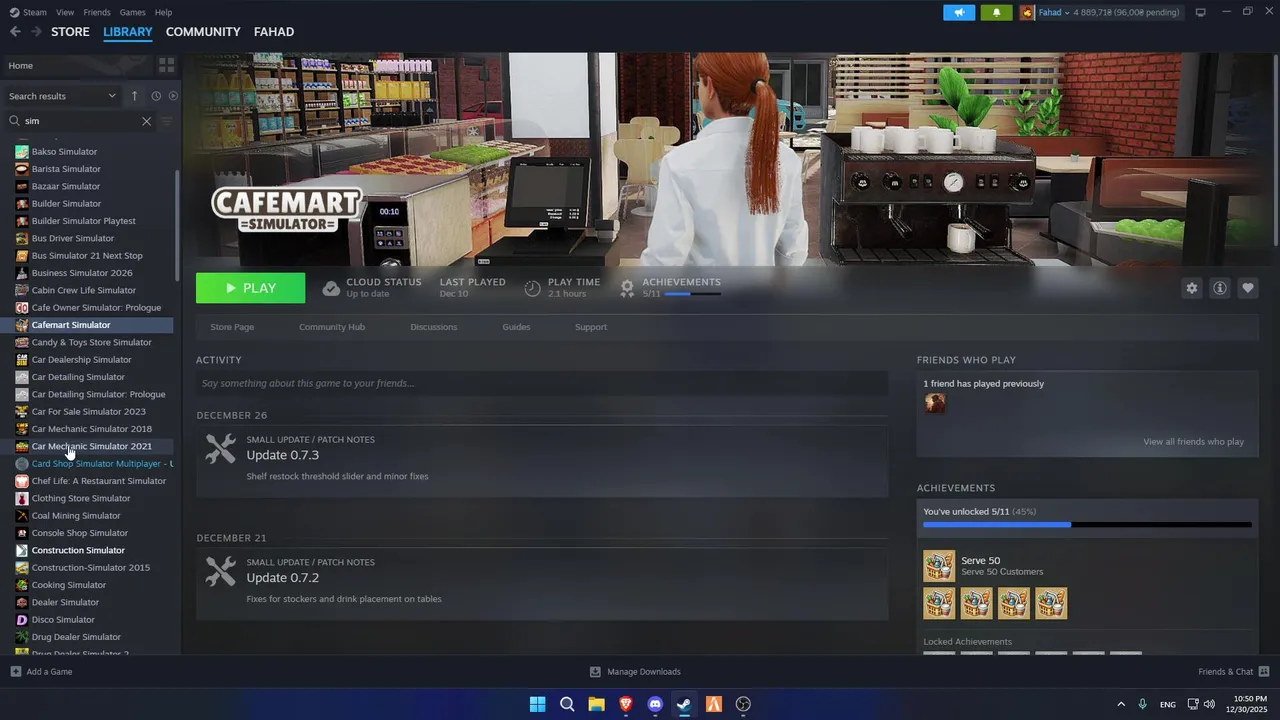This screenshot has width=1280, height=720.
Task: Click the ready-to-play filter icon
Action: 173,96
